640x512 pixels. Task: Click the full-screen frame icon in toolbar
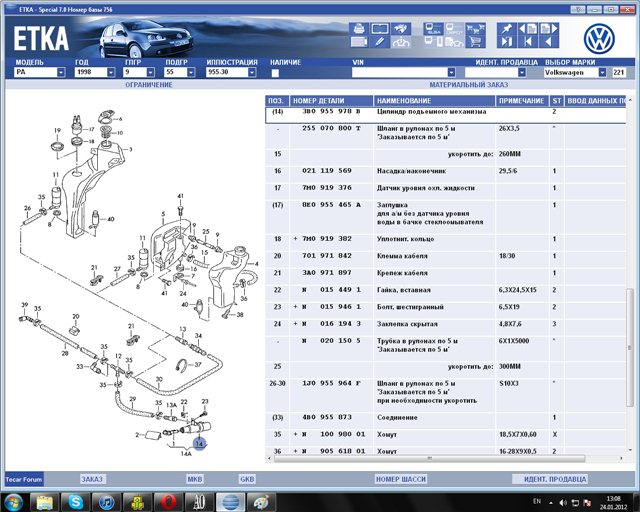point(380,29)
